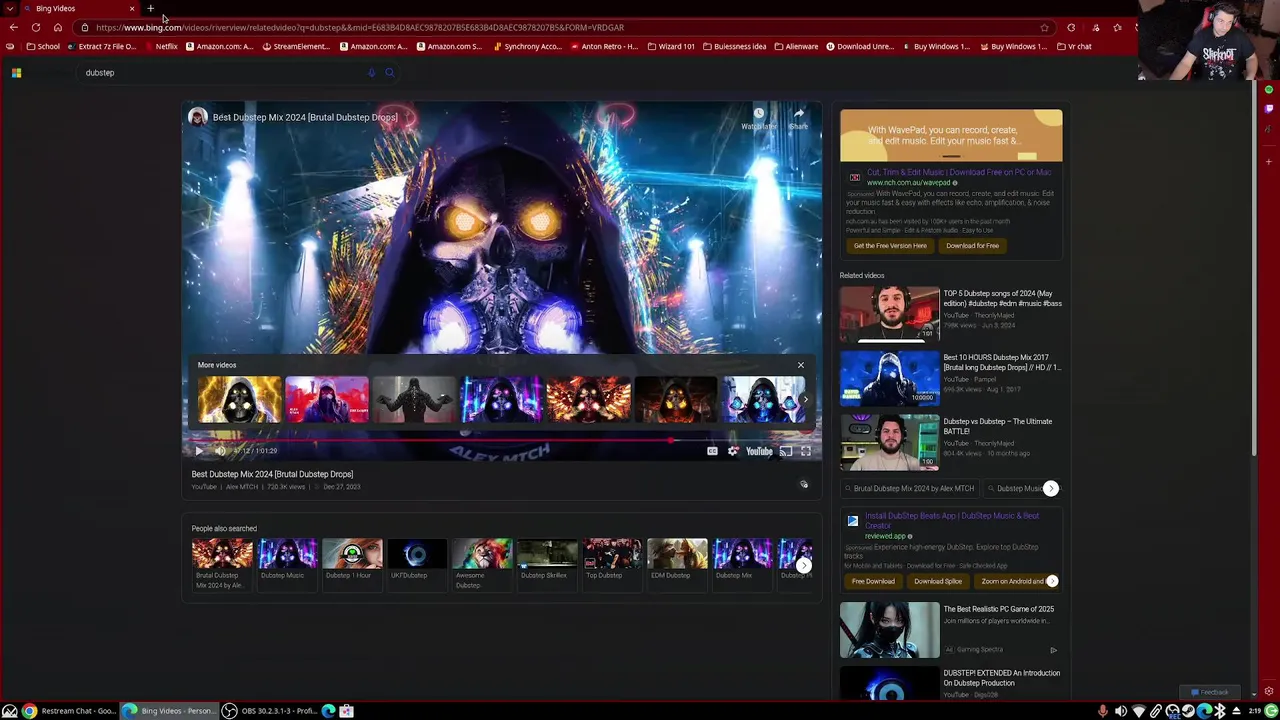The height and width of the screenshot is (720, 1280).
Task: Toggle closed captions on the video player
Action: tap(712, 451)
